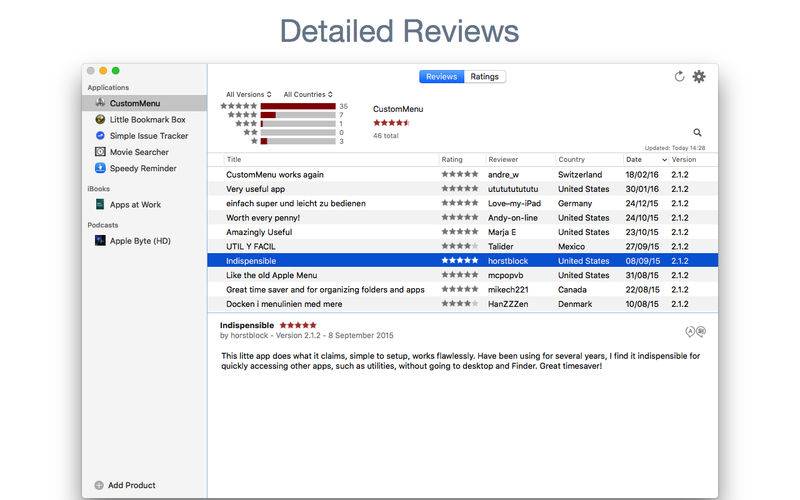Click the CustomMenu app icon in sidebar
The height and width of the screenshot is (500, 800).
[100, 103]
